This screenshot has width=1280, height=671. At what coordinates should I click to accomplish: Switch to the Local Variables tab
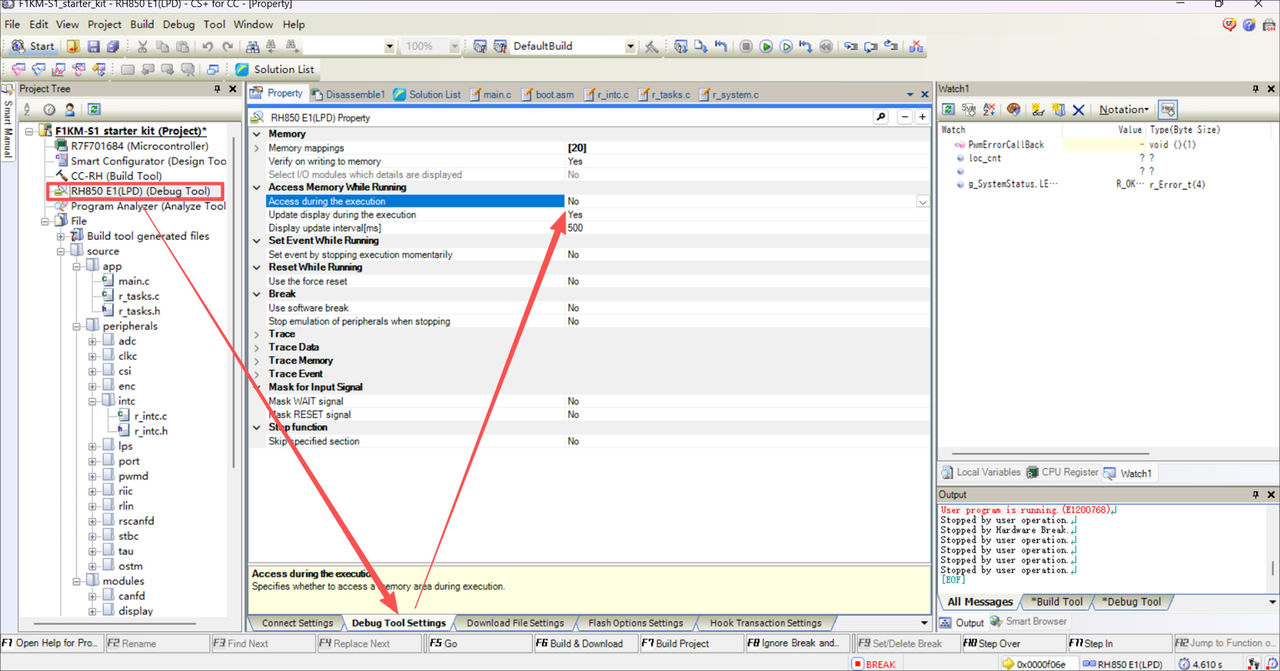(x=981, y=472)
